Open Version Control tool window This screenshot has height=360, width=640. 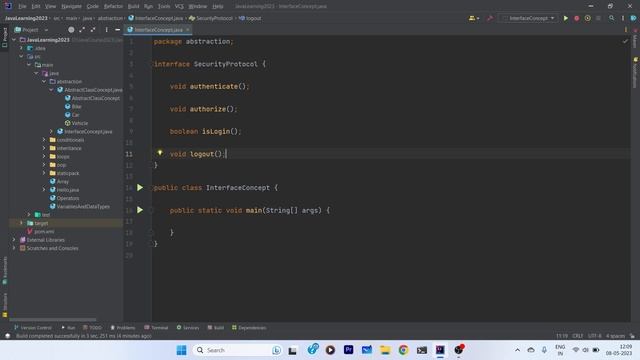[x=33, y=328]
